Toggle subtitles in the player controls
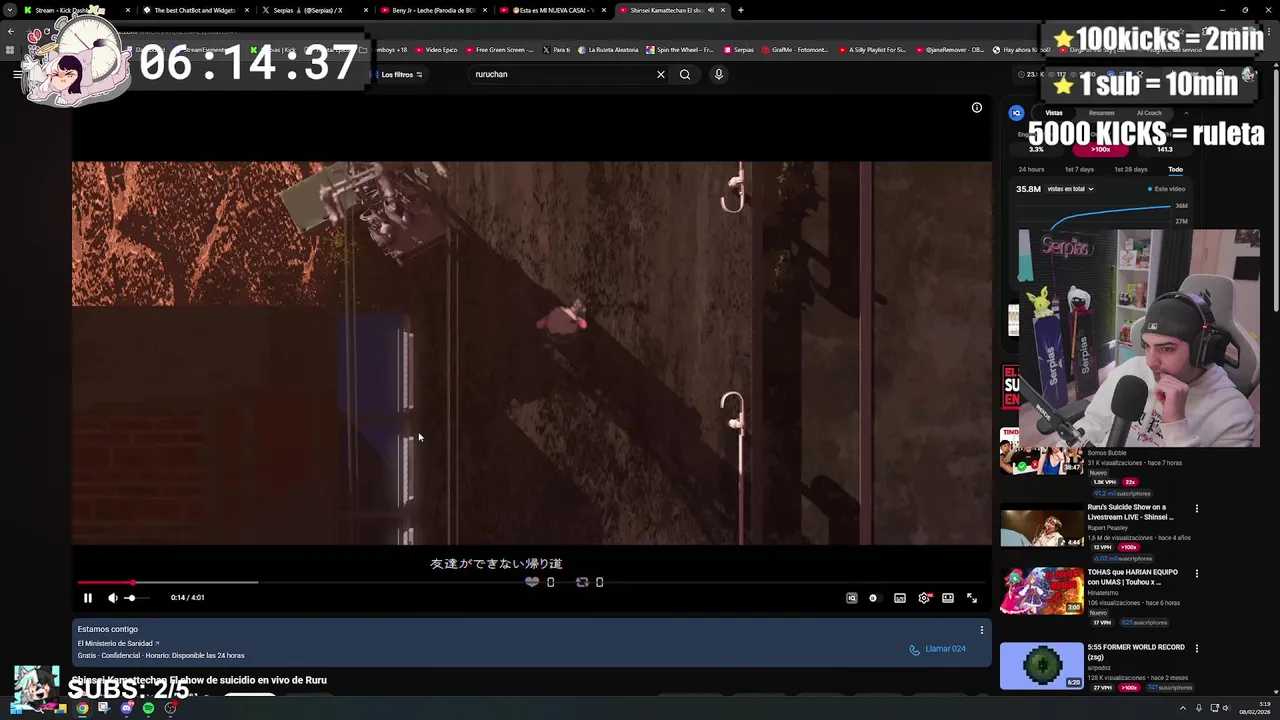This screenshot has height=720, width=1280. (900, 598)
